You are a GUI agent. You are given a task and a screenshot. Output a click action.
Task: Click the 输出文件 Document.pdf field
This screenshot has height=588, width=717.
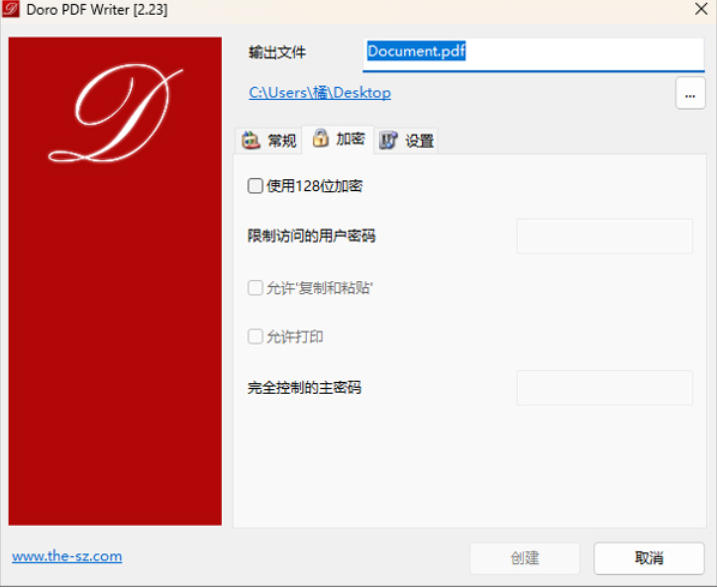click(533, 55)
